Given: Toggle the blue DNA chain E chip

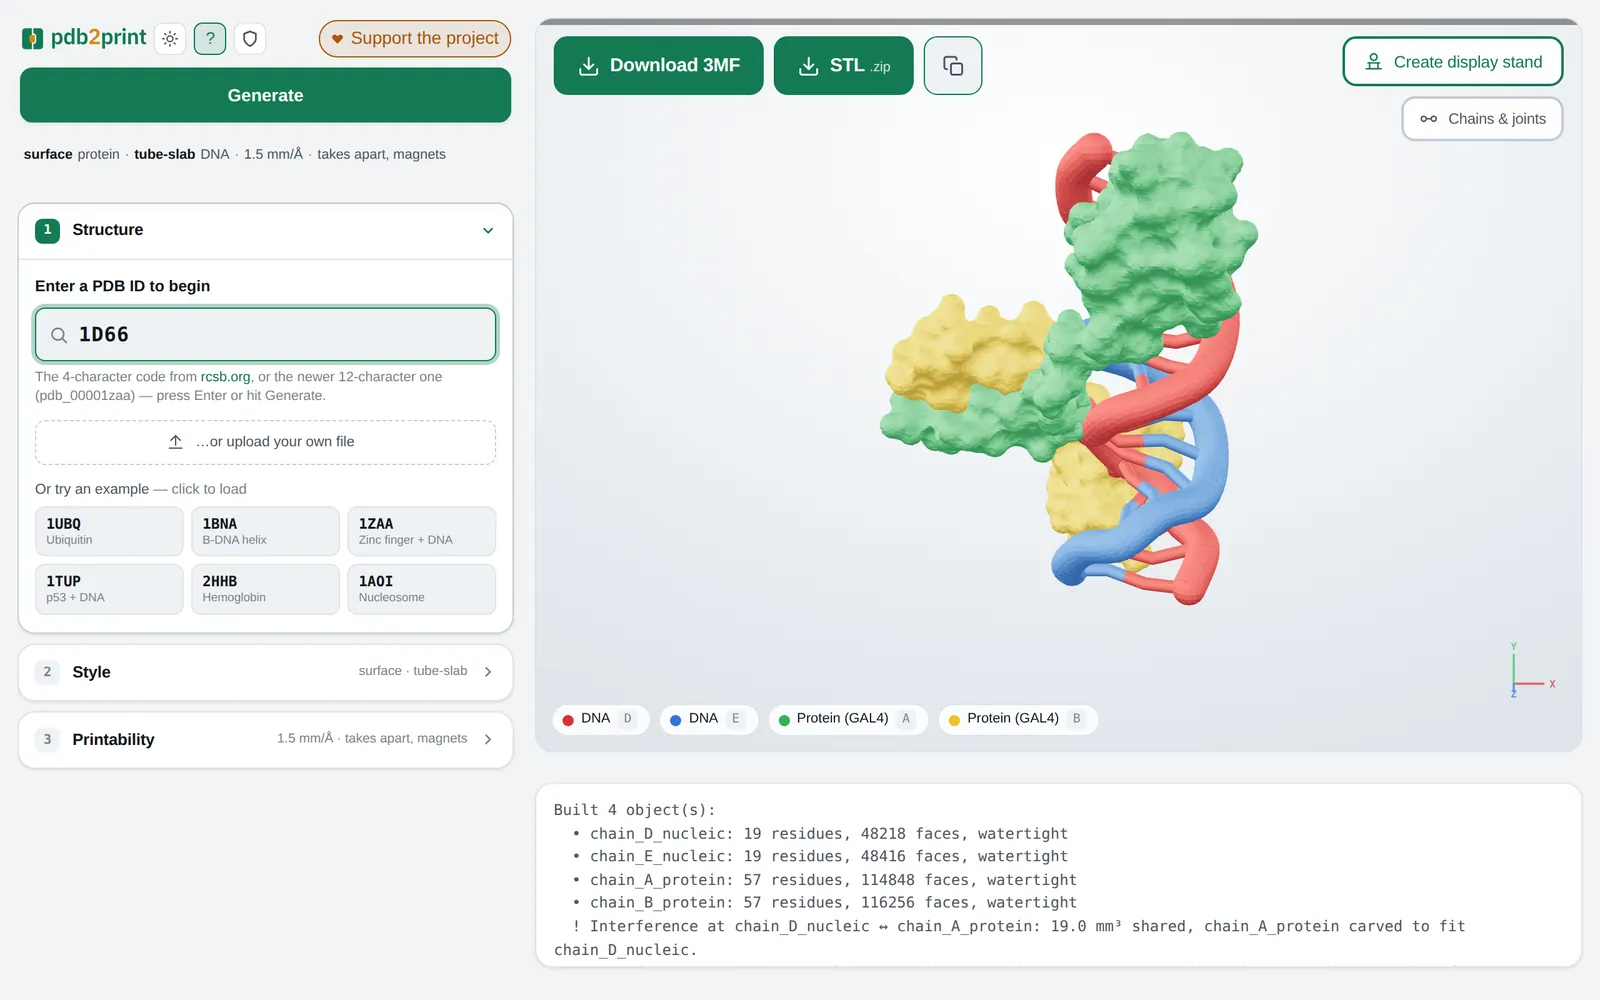Looking at the screenshot, I should 708,719.
